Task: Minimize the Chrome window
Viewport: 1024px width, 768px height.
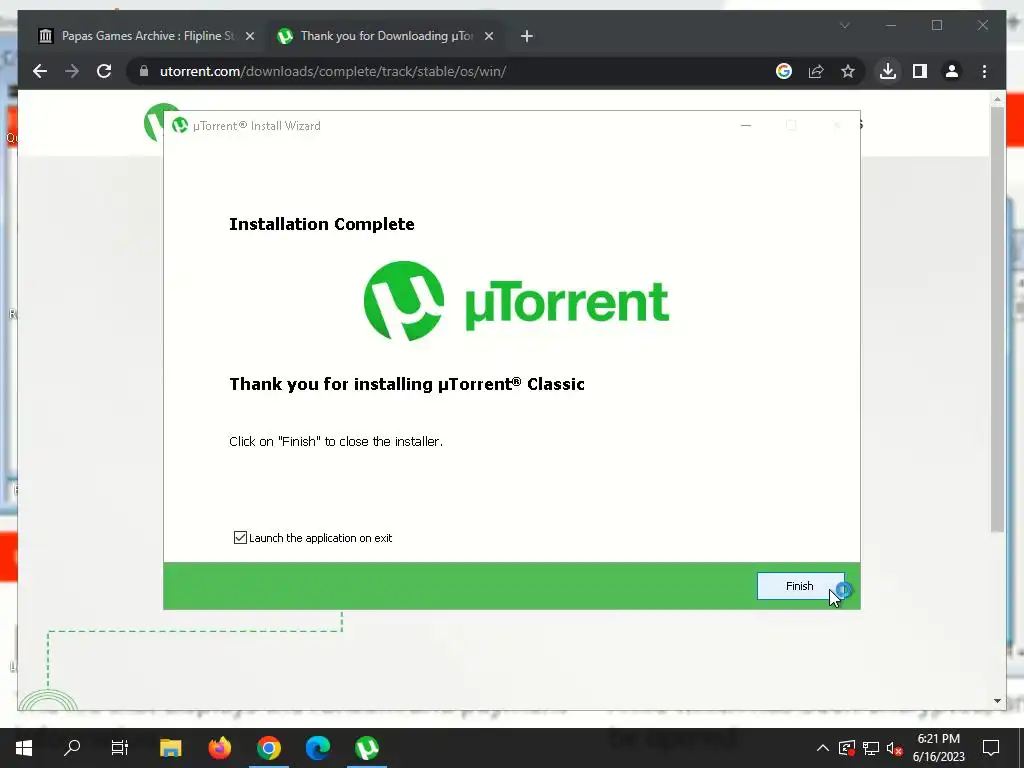Action: 891,25
